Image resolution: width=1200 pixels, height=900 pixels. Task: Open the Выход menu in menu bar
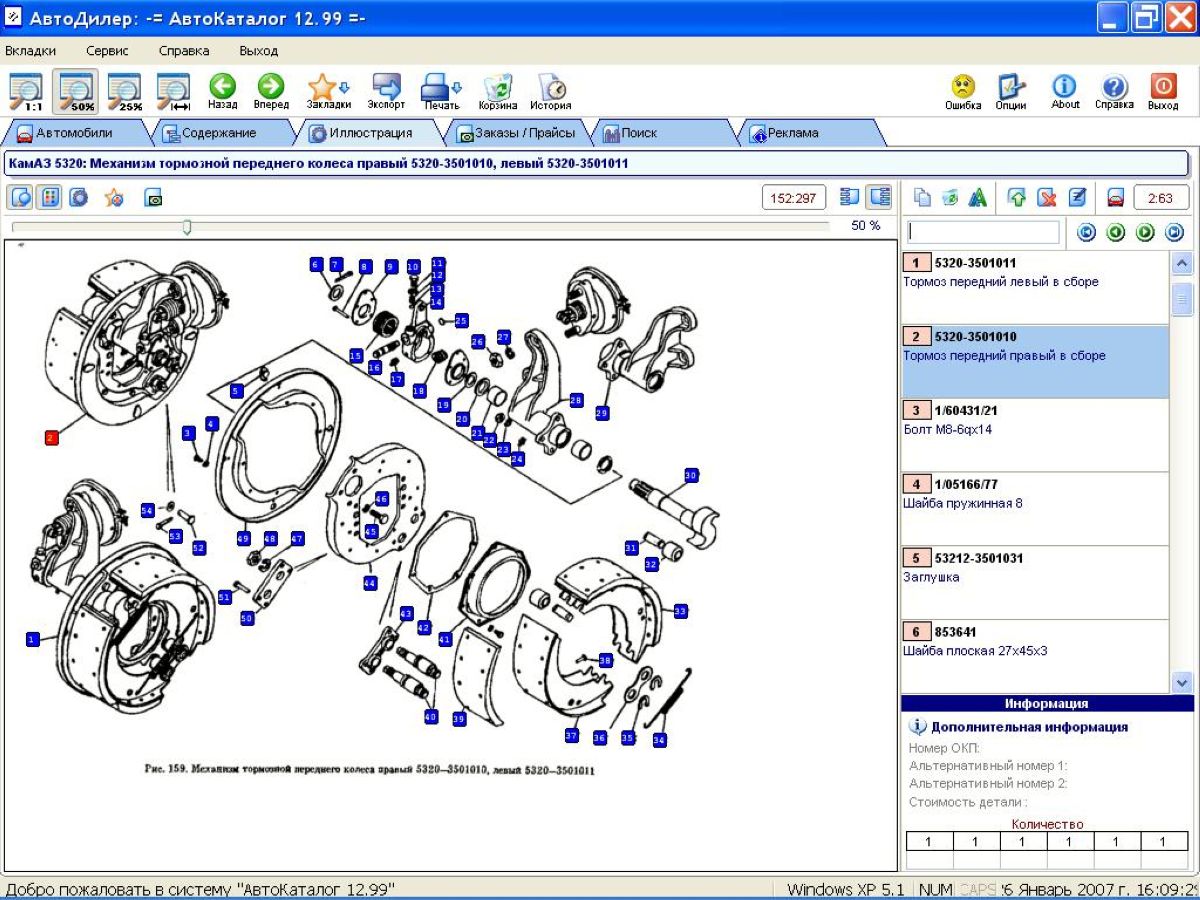pos(258,50)
